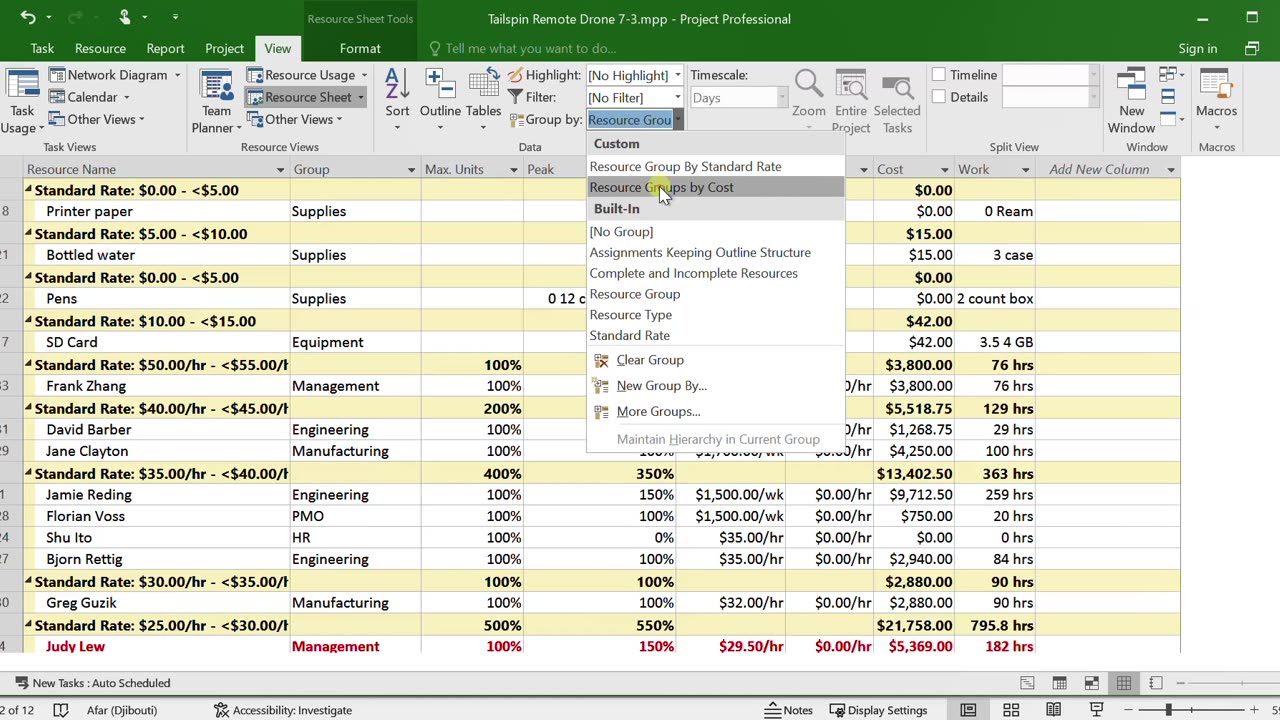Image resolution: width=1280 pixels, height=720 pixels.
Task: Open More Groups dialog
Action: 657,411
